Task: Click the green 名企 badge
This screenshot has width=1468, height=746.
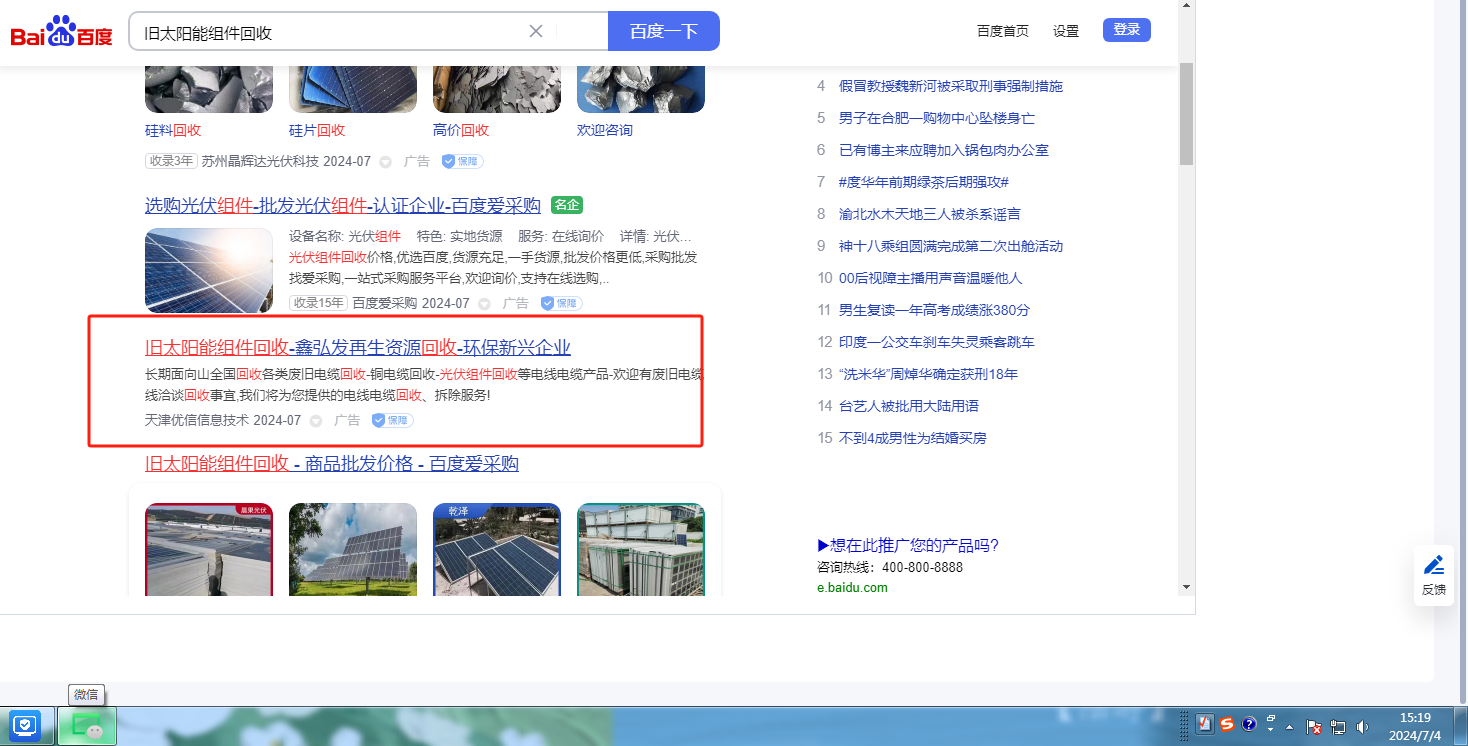Action: click(x=566, y=205)
